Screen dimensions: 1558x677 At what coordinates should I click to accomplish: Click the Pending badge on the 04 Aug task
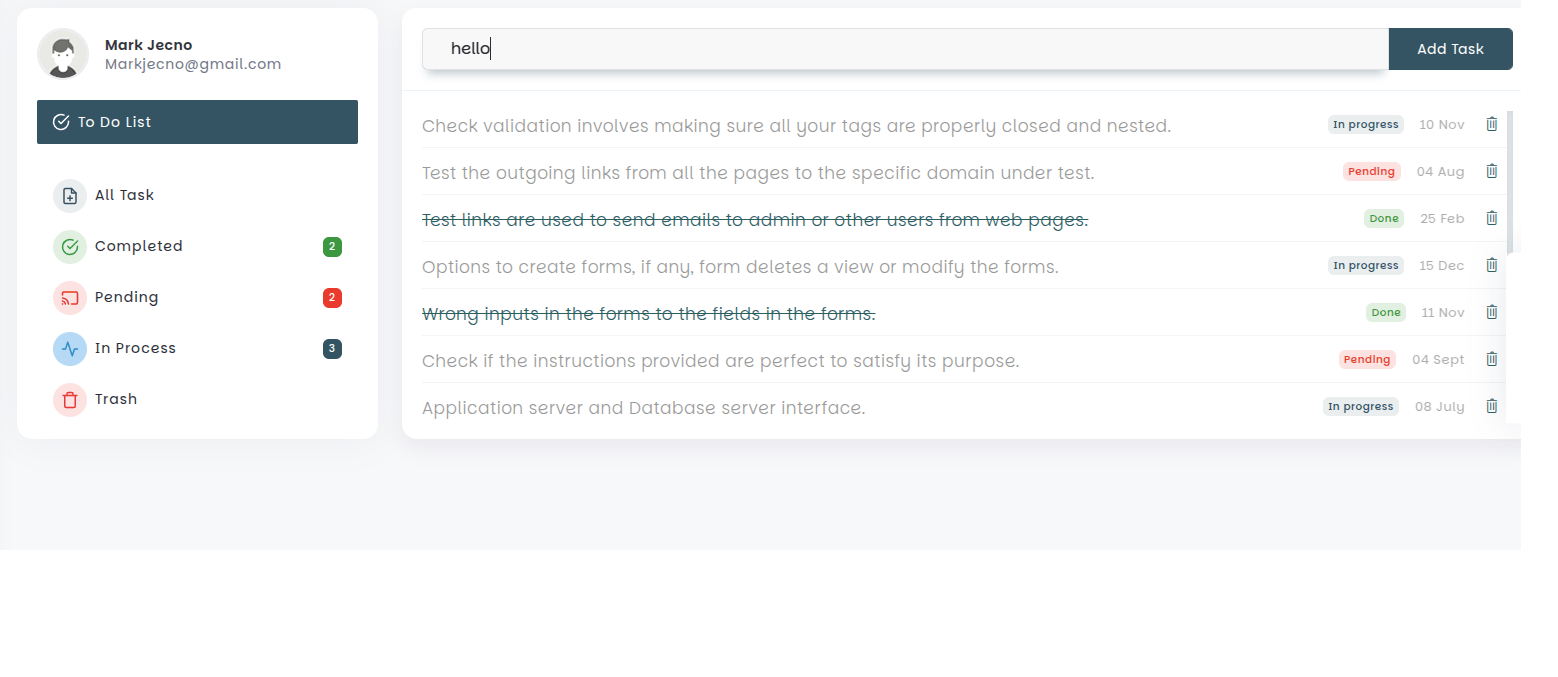pos(1371,172)
